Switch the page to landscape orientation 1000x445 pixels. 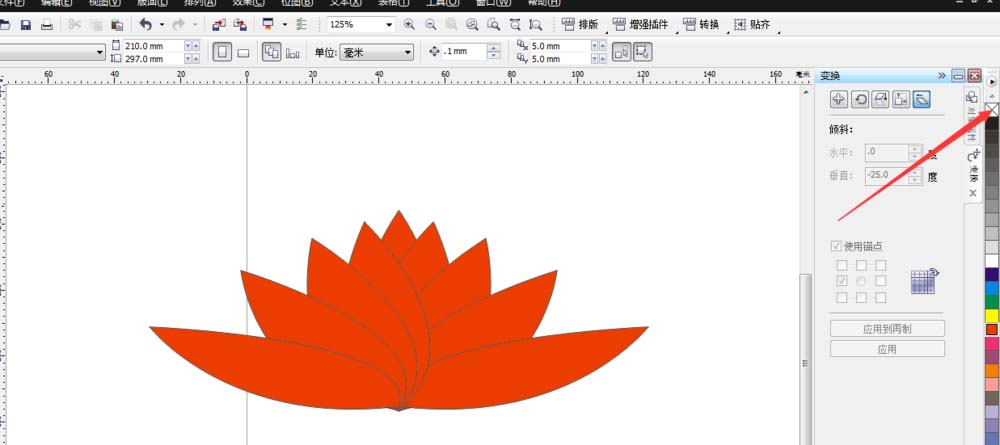tap(243, 52)
